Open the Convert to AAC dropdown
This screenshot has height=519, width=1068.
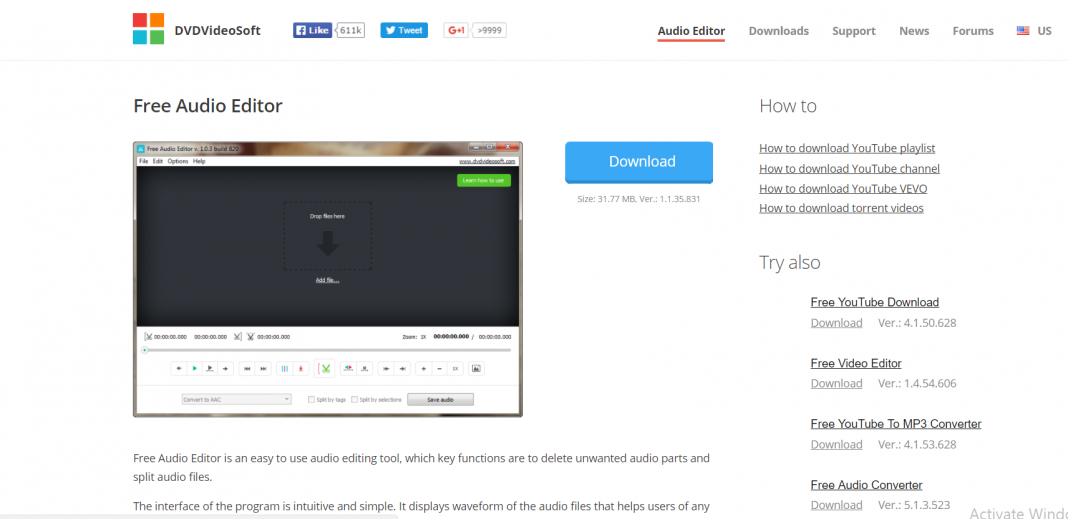(x=236, y=400)
